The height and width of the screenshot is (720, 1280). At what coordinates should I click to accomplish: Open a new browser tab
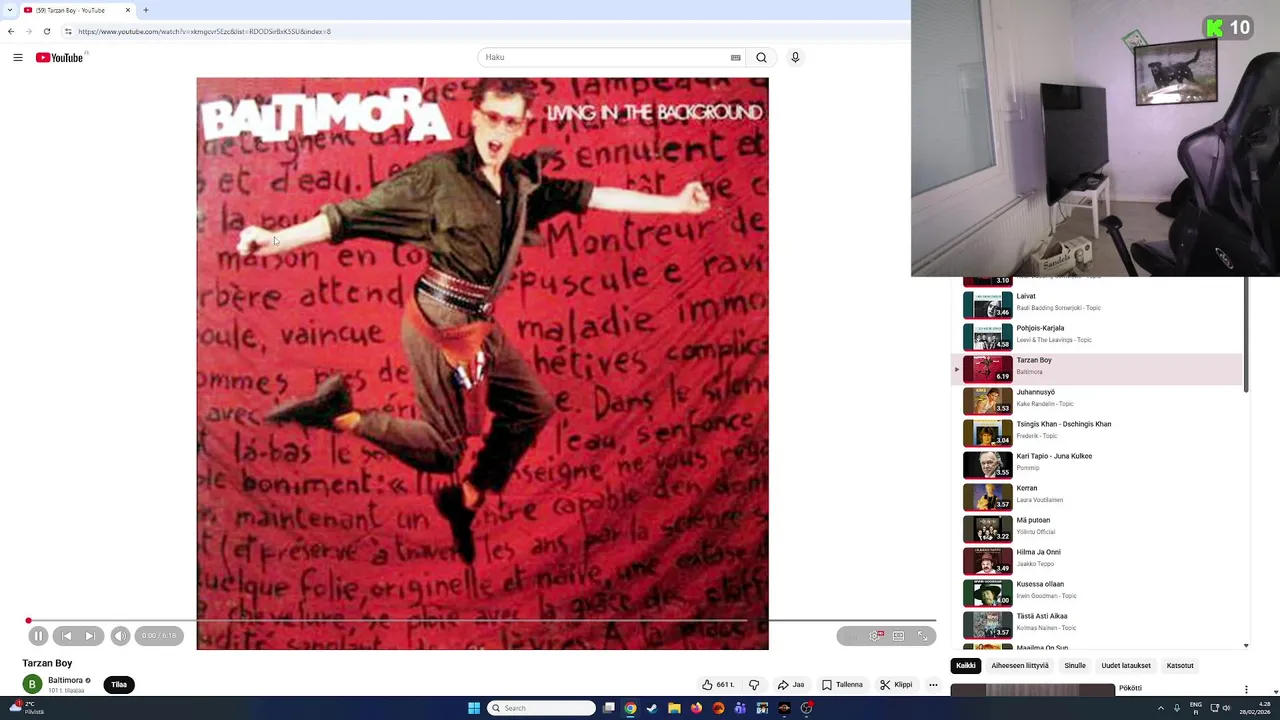tap(145, 10)
